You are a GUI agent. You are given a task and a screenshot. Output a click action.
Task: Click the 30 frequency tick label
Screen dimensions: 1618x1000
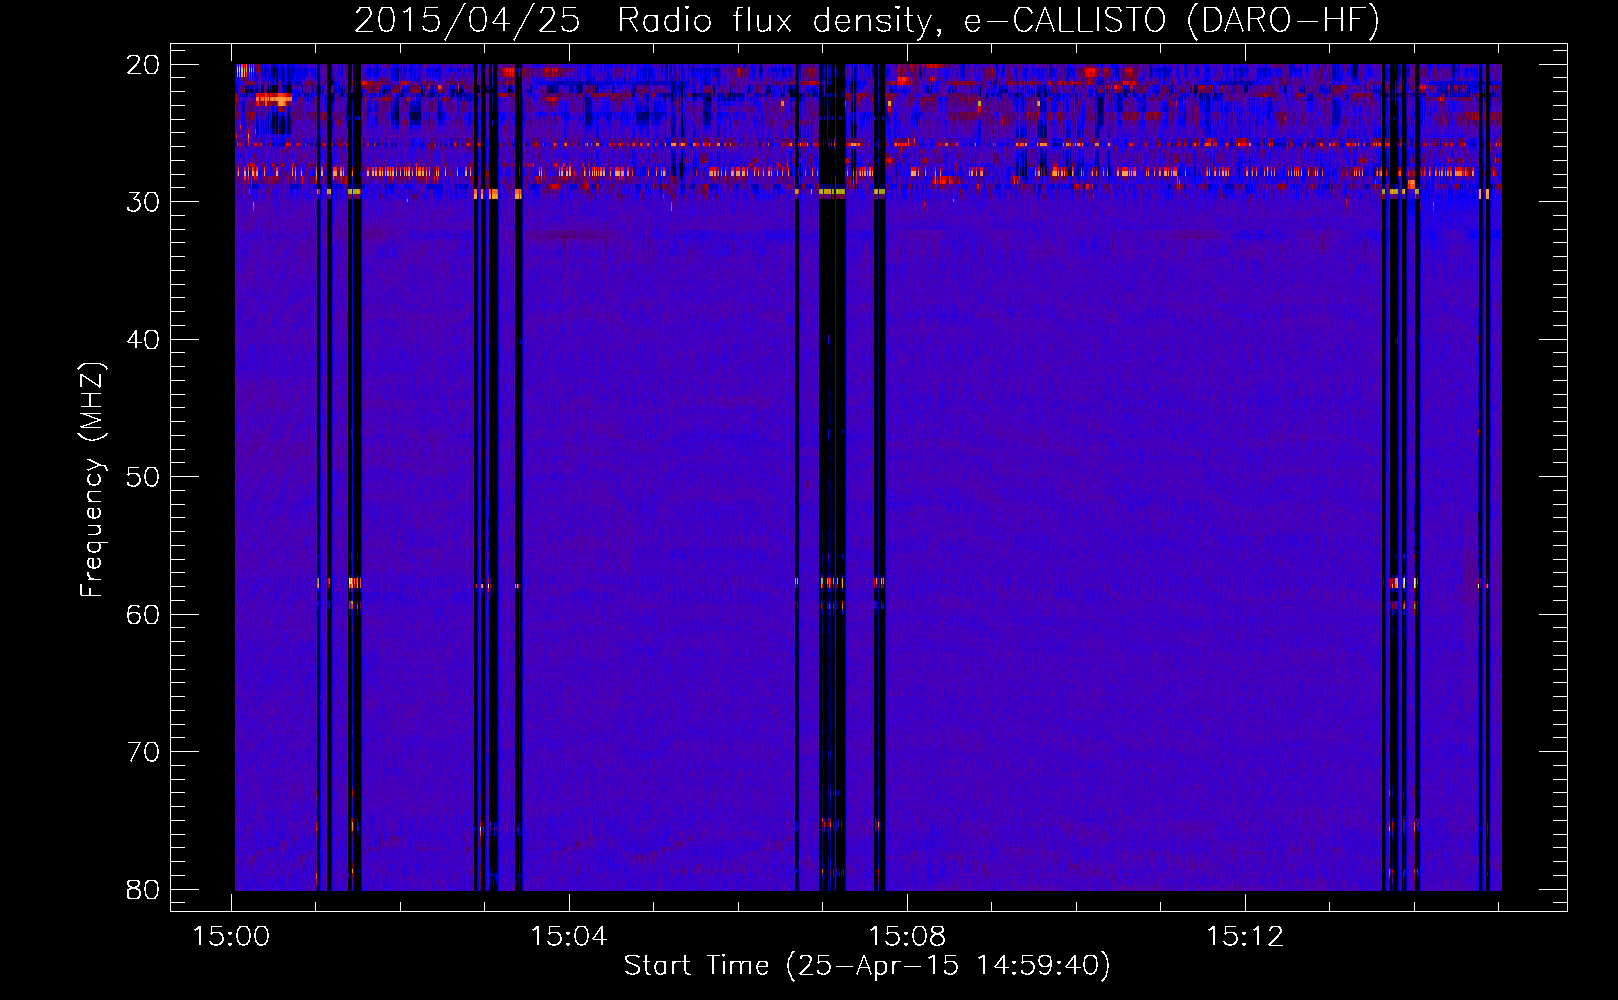click(x=143, y=202)
